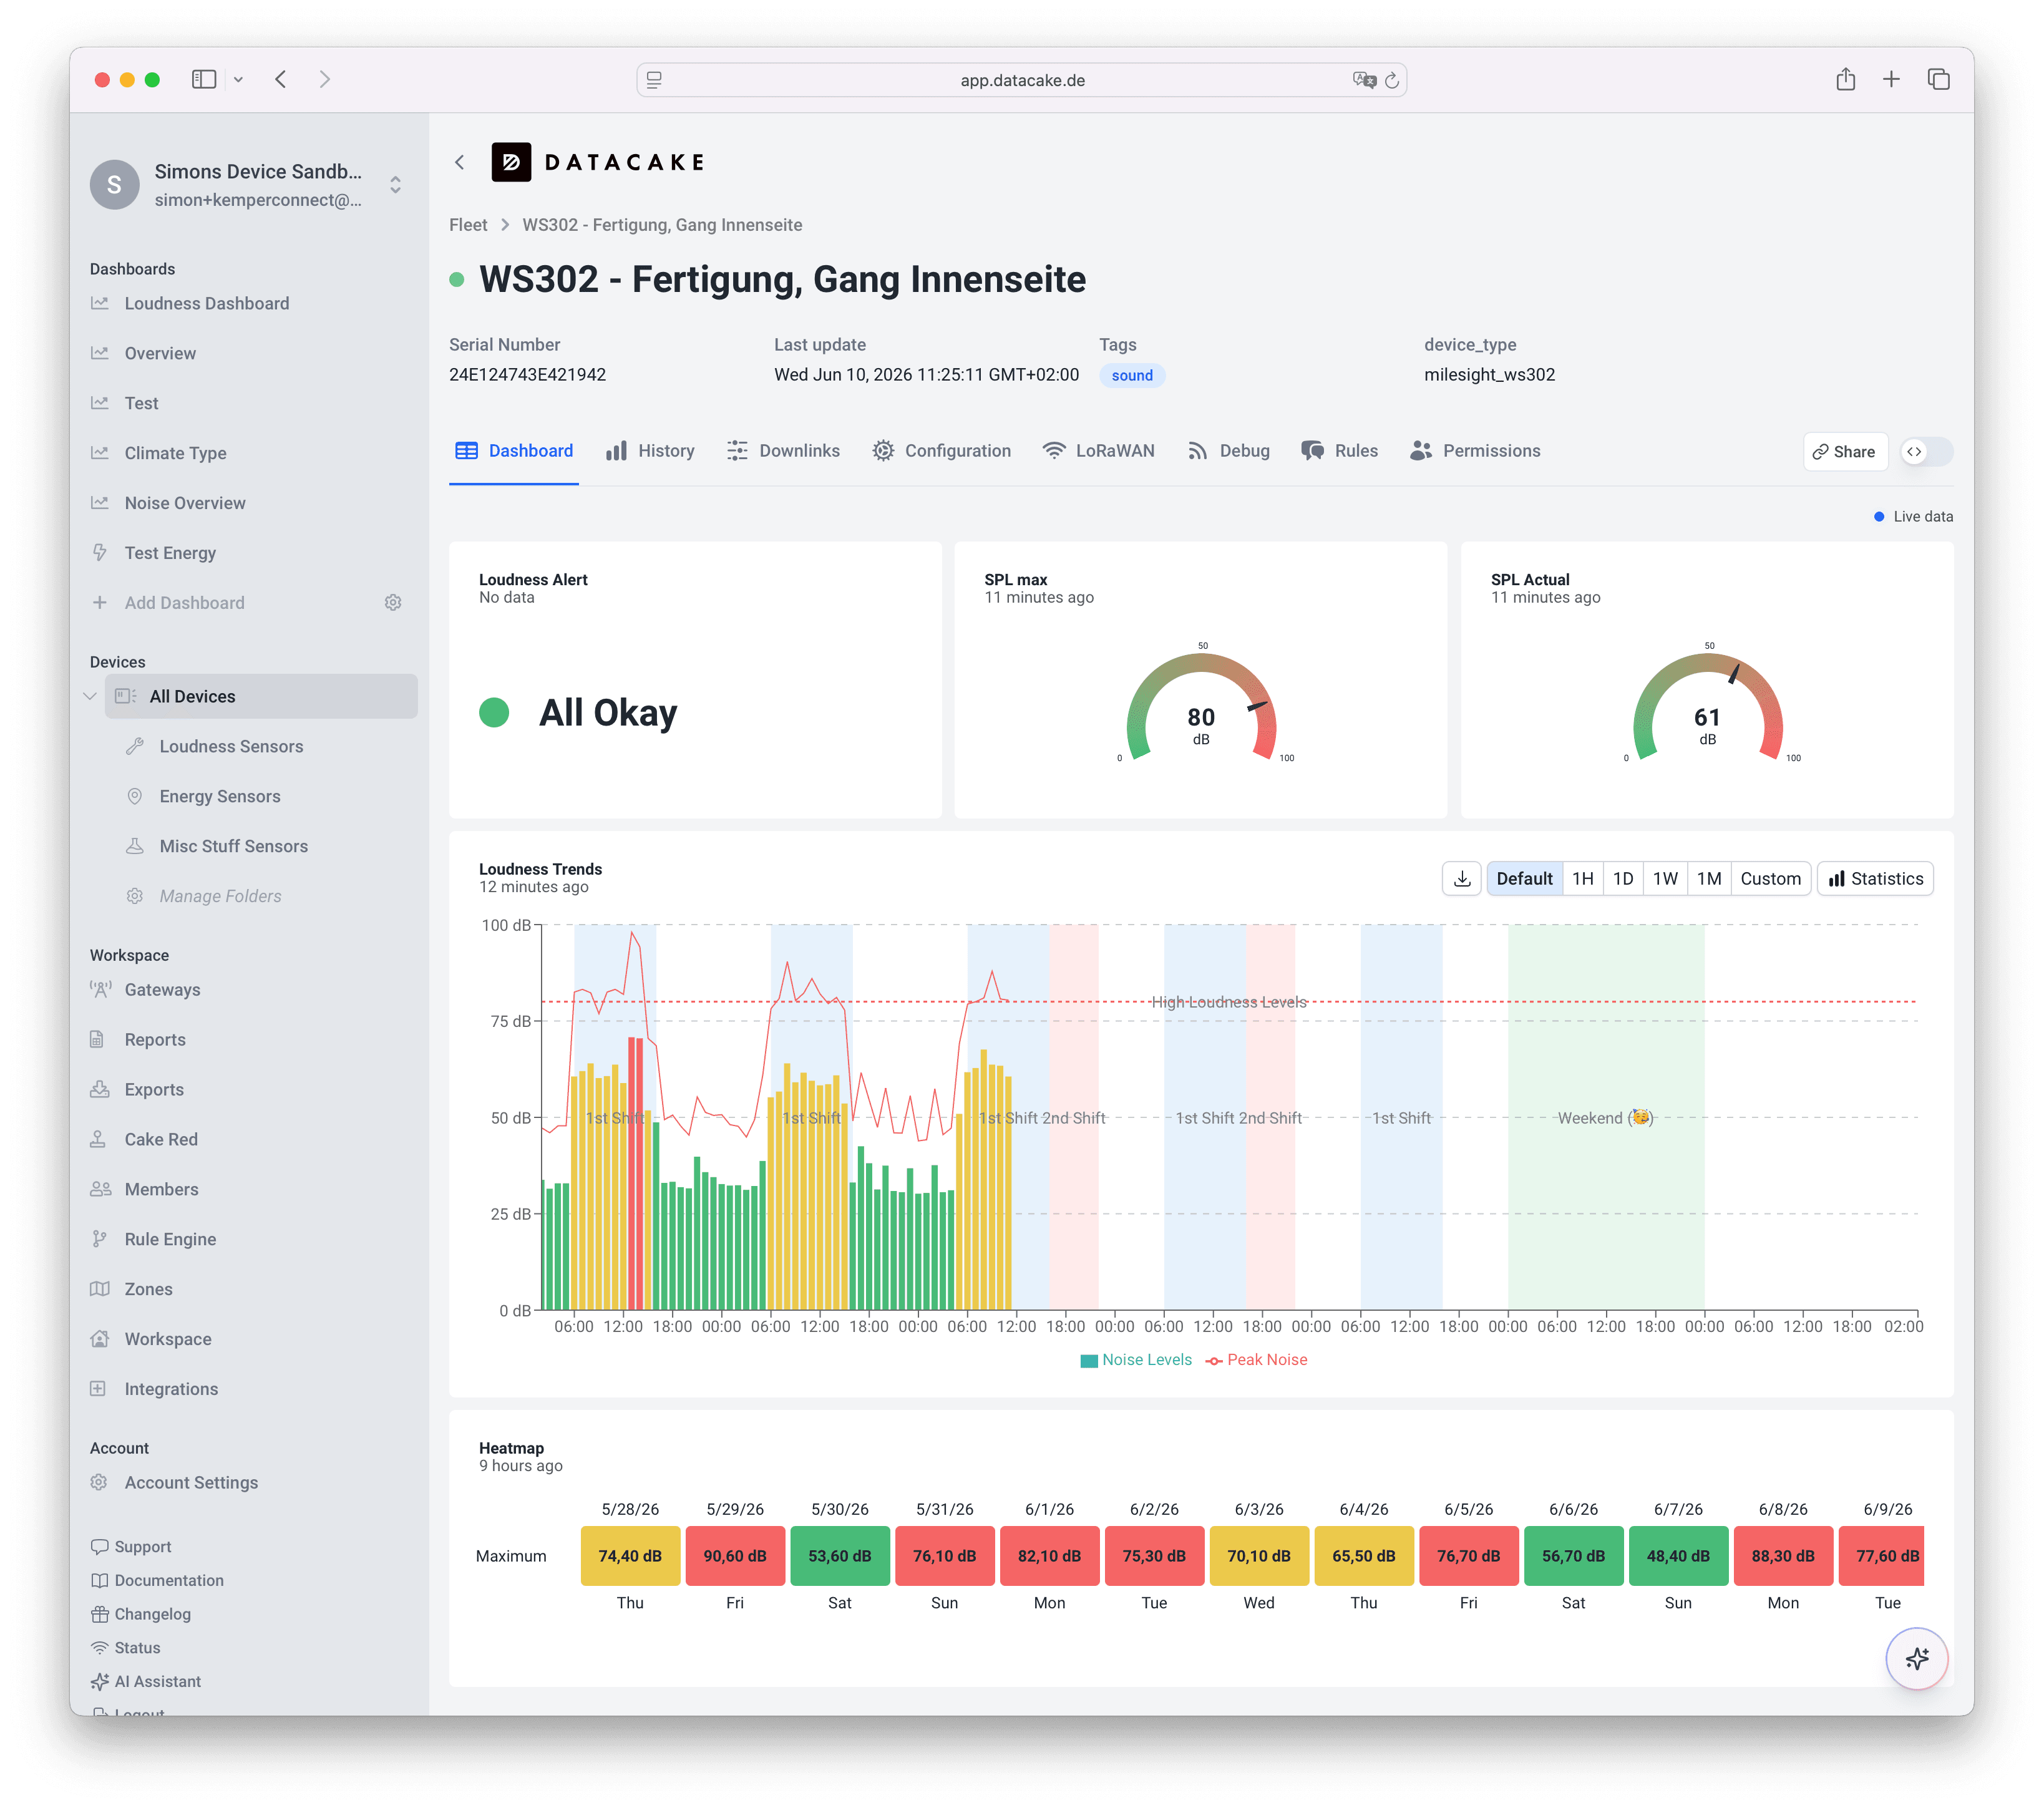The image size is (2044, 1808).
Task: Open the sidebar options dropdown arrow in Safari
Action: tap(239, 80)
